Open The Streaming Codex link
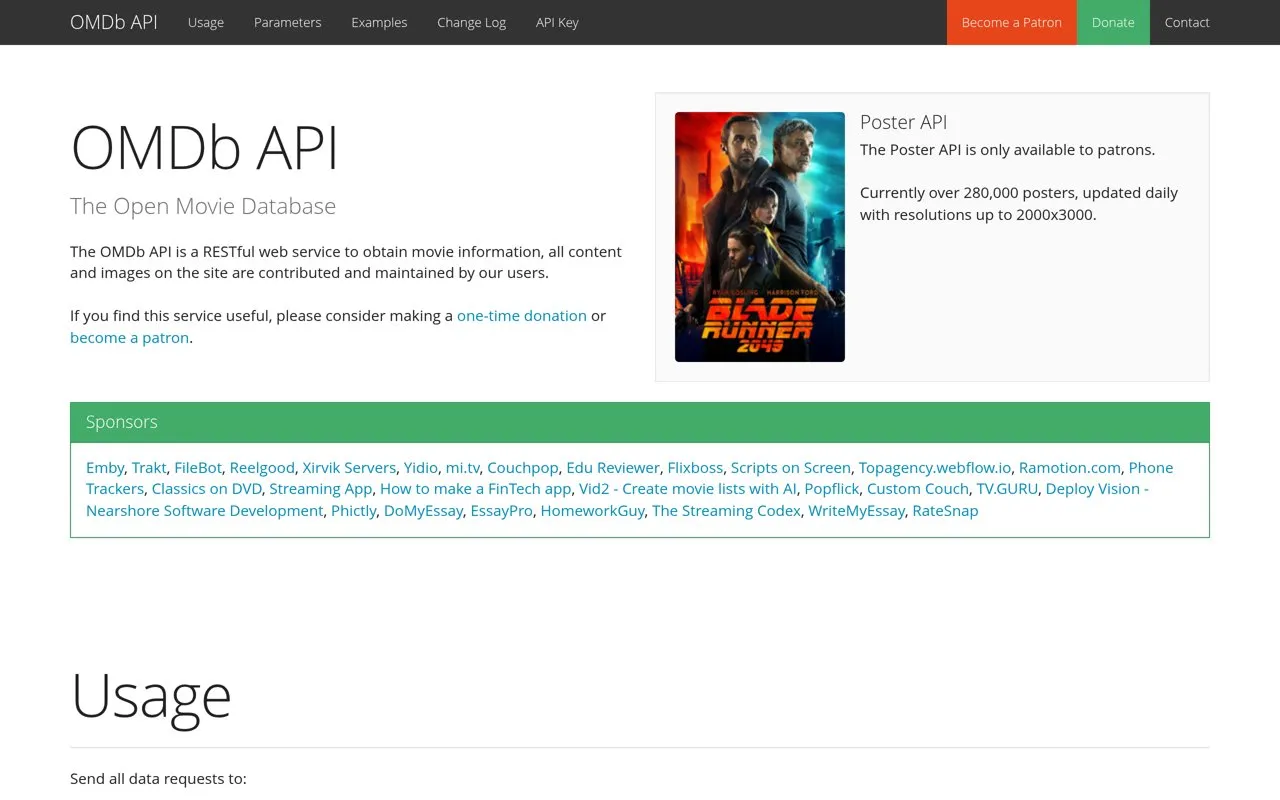Viewport: 1280px width, 800px height. 726,511
